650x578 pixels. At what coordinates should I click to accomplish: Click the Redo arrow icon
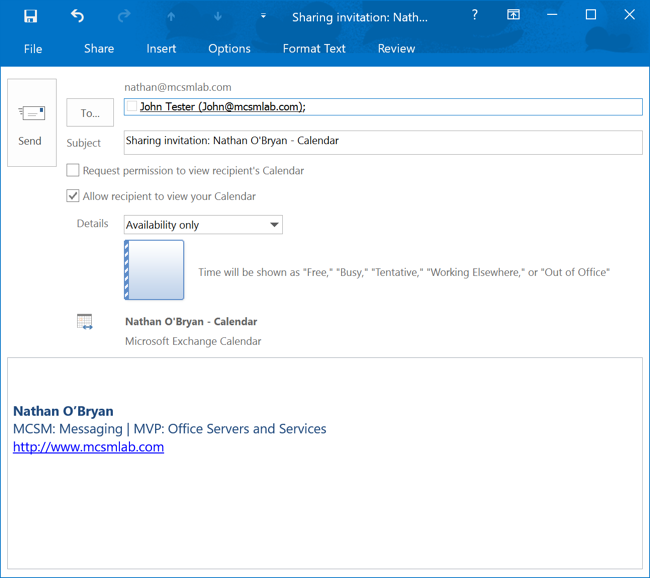(124, 16)
